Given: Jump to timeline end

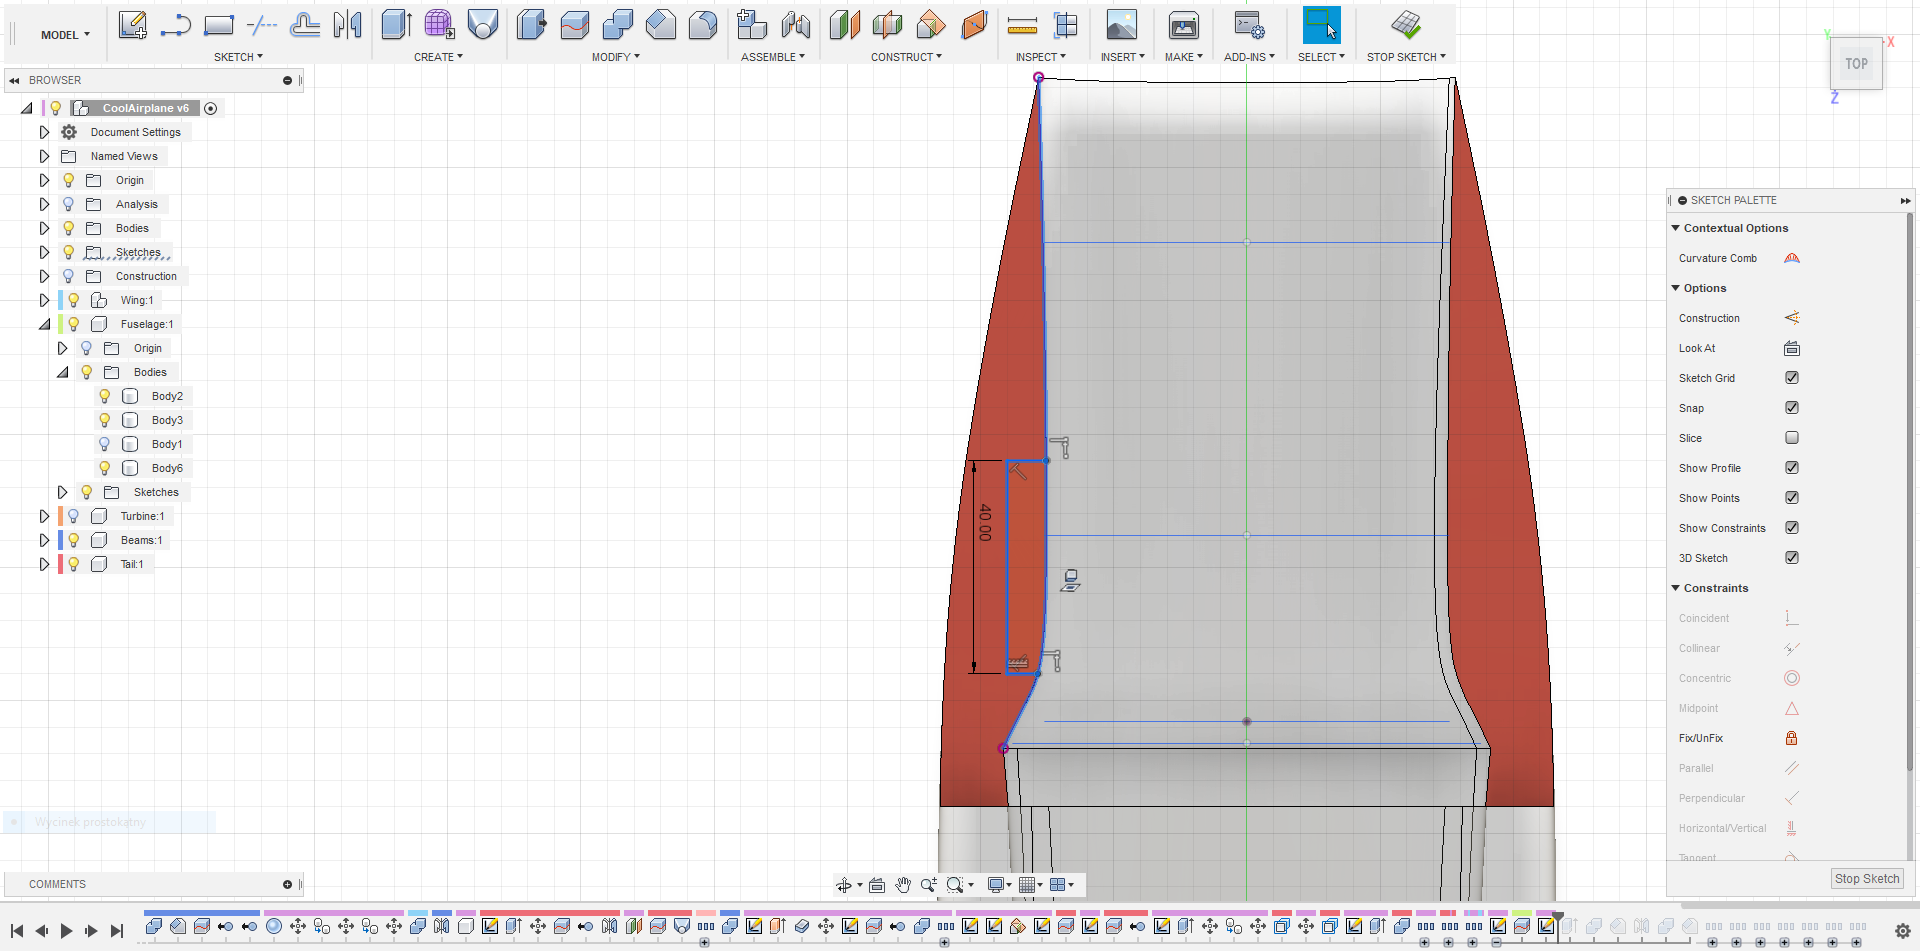Looking at the screenshot, I should [116, 931].
